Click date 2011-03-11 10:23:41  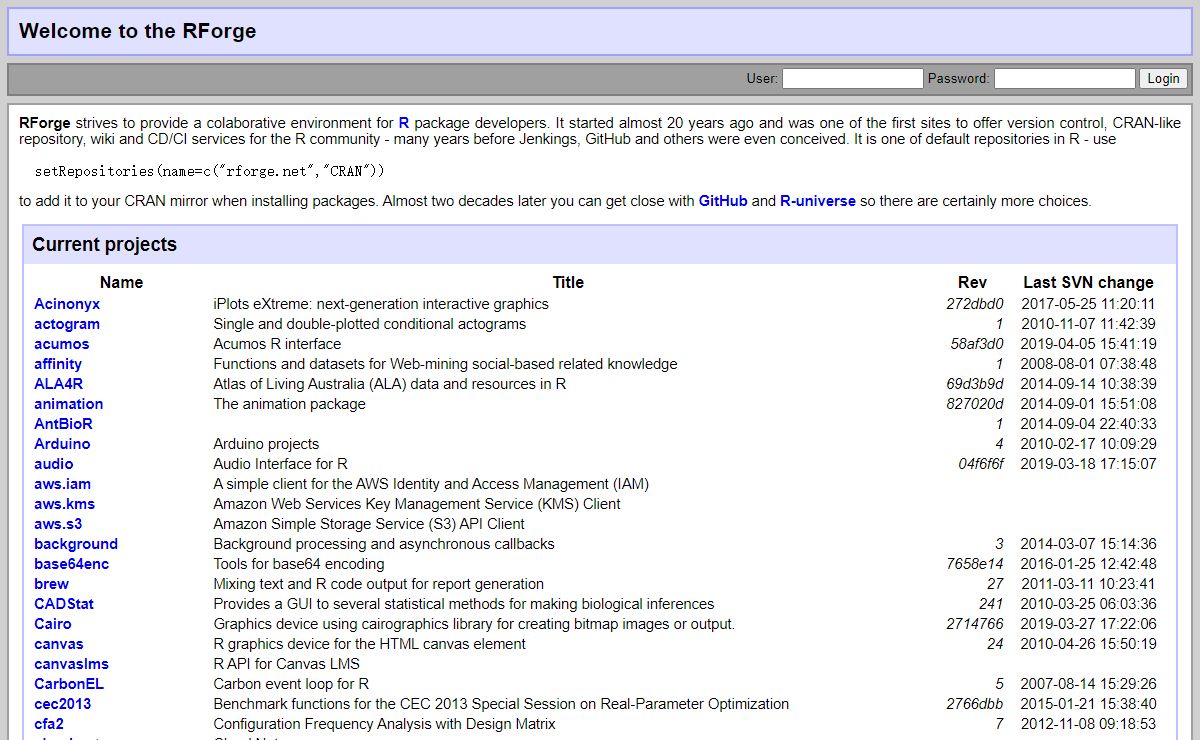[1088, 584]
